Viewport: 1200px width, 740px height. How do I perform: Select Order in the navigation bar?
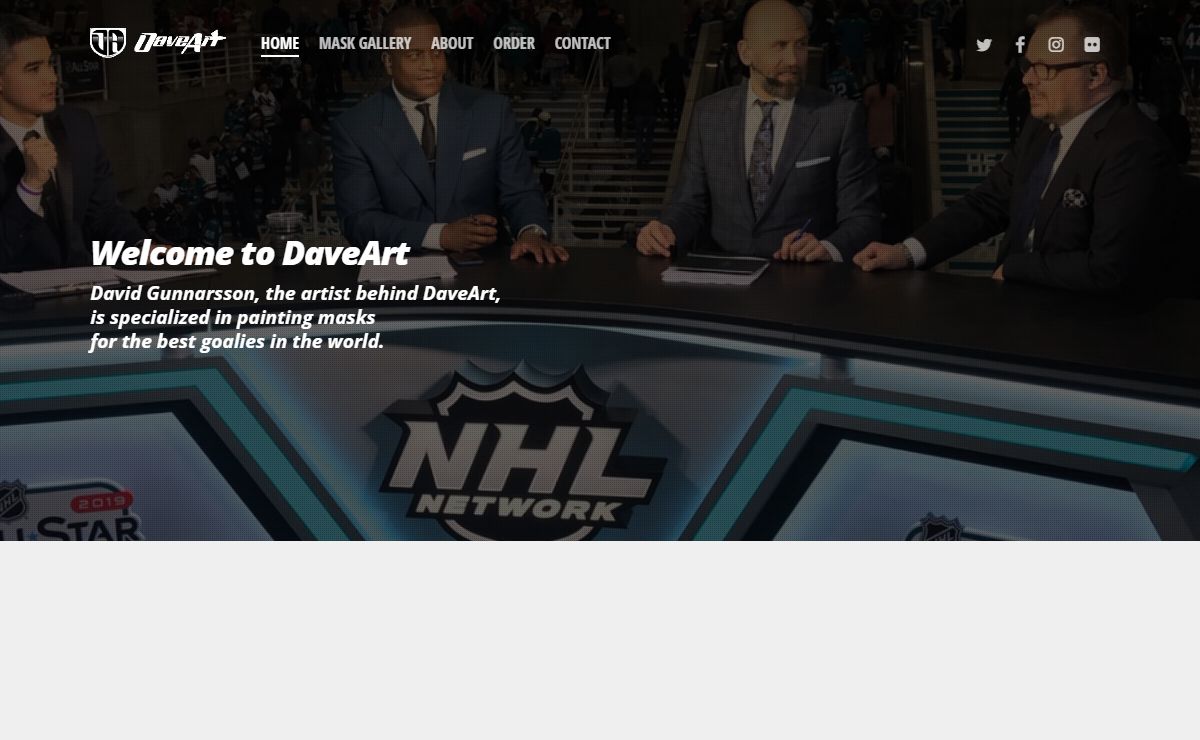tap(513, 43)
